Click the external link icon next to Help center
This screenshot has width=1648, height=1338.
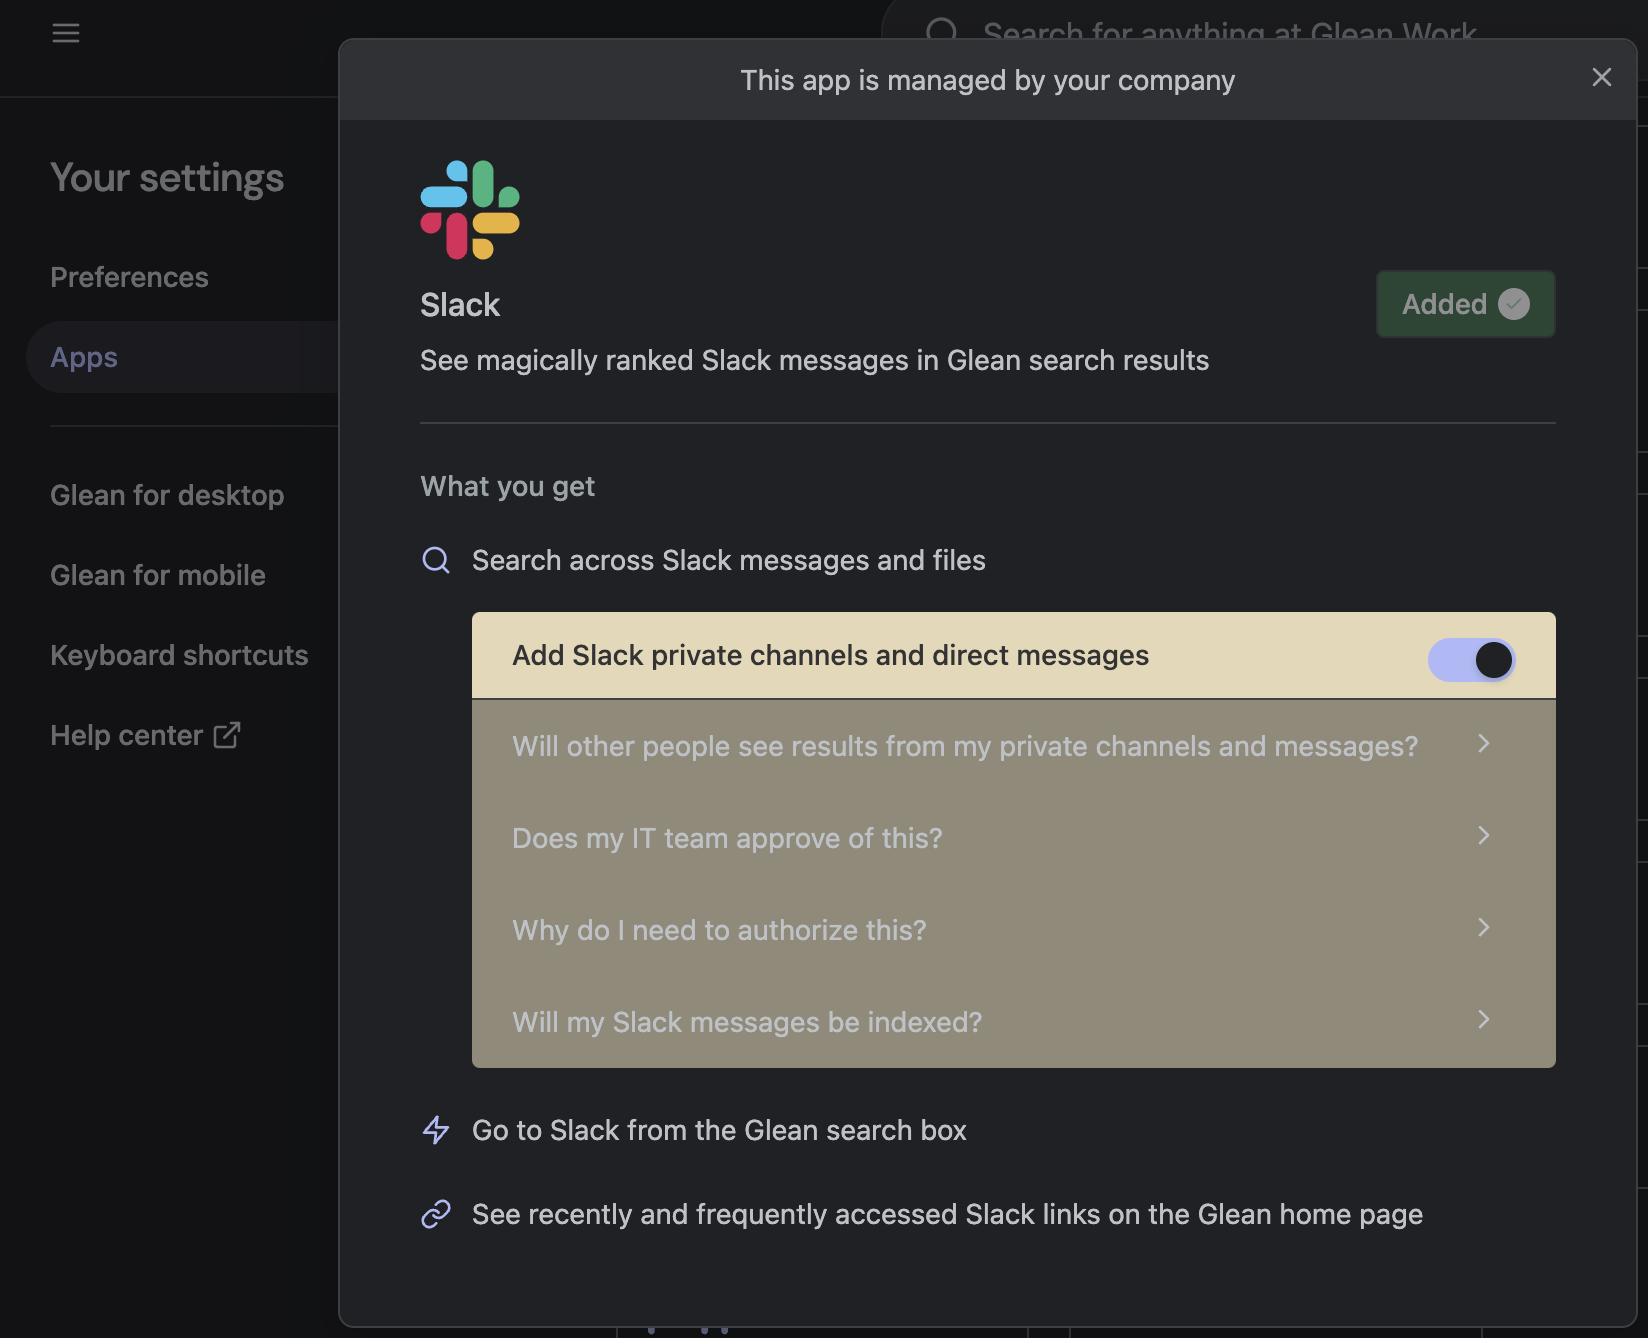[x=227, y=735]
